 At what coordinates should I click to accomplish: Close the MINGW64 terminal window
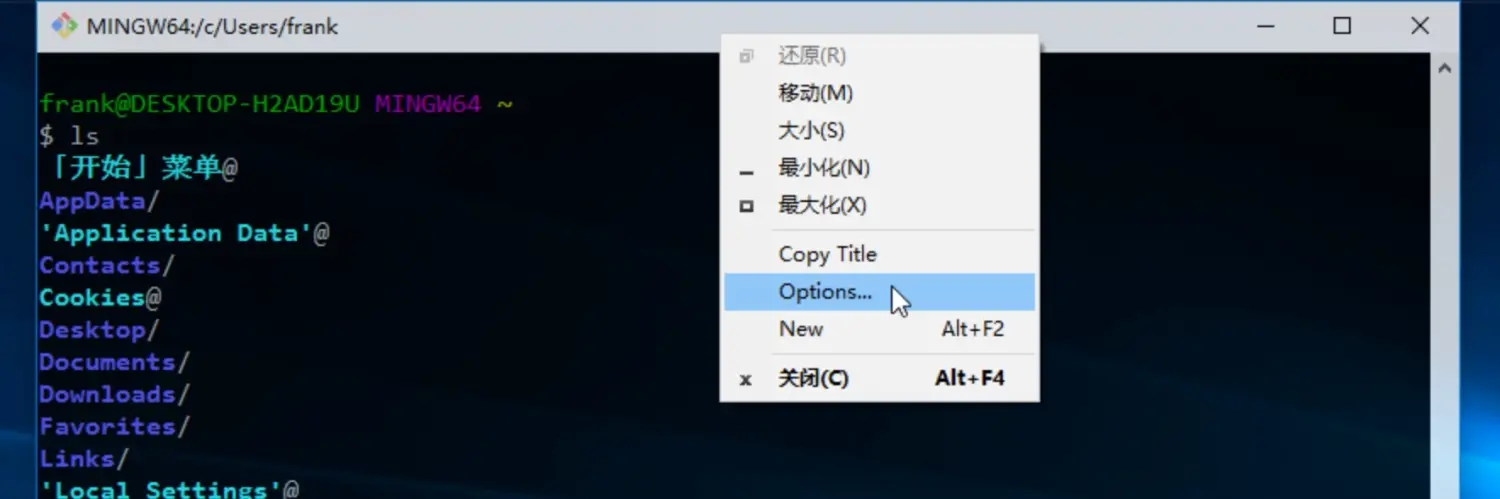pyautogui.click(x=1419, y=26)
